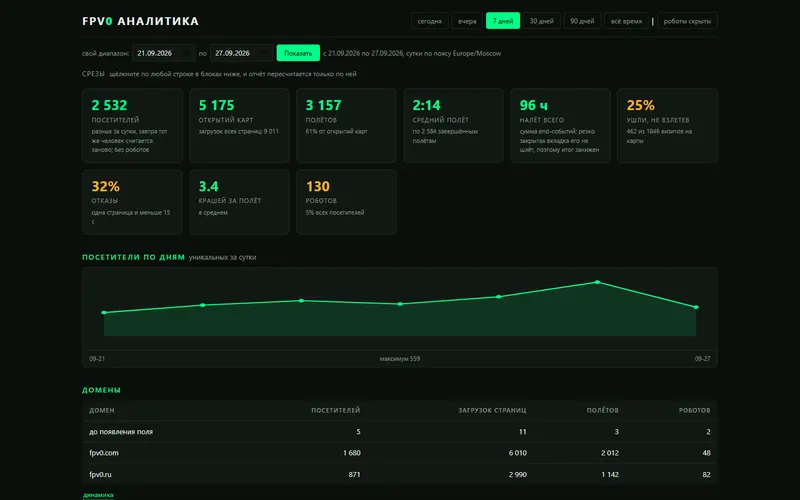This screenshot has height=500, width=800.
Task: Select the «до появления поля» row
Action: click(x=399, y=432)
